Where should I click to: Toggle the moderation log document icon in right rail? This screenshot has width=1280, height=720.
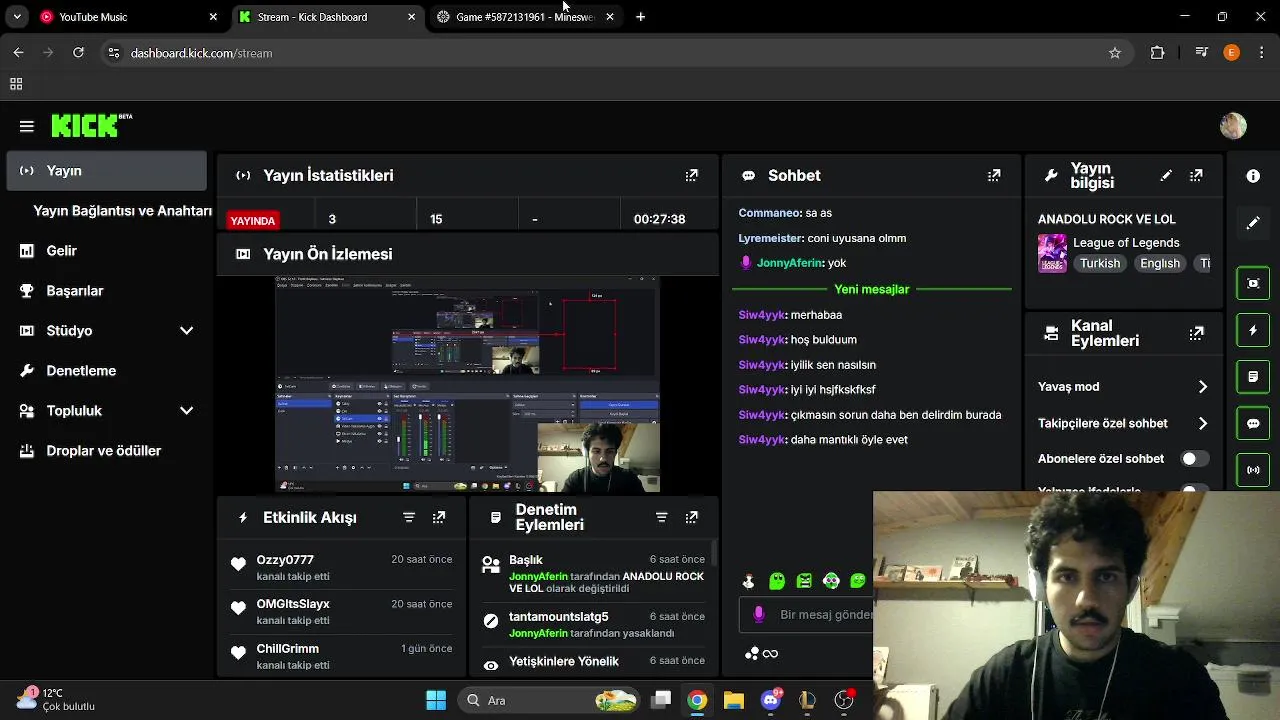(x=1253, y=377)
